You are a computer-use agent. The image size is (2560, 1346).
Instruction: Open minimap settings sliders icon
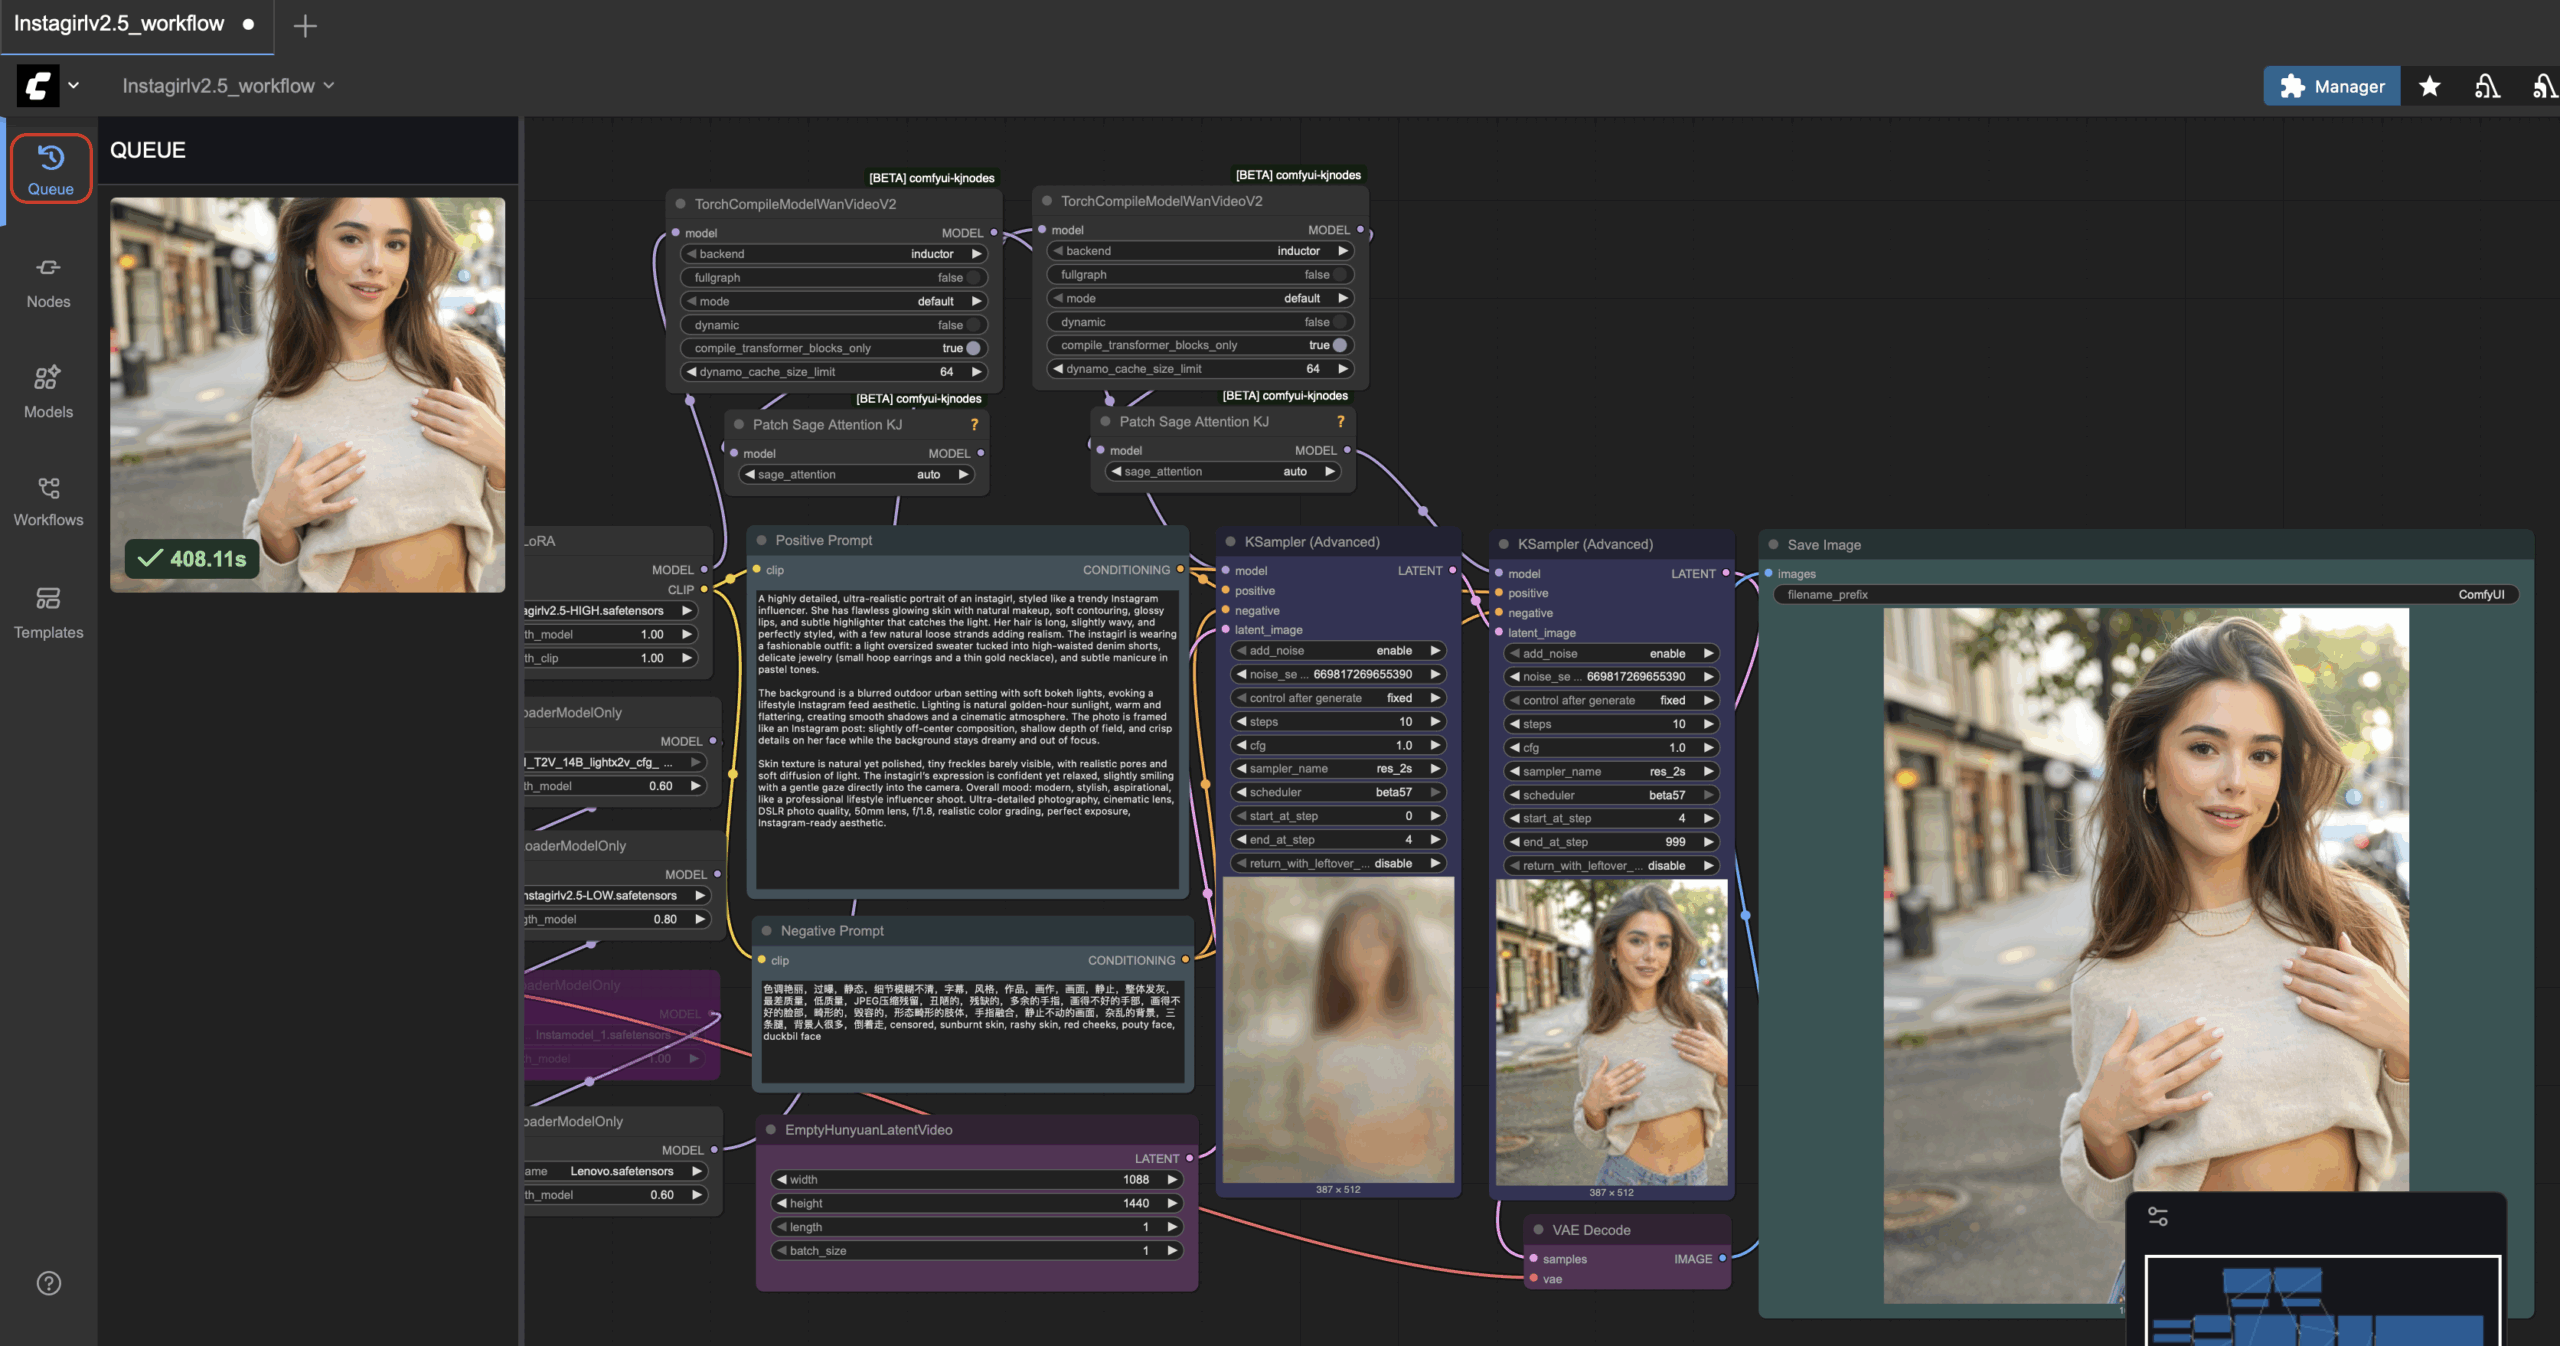[x=2157, y=1217]
